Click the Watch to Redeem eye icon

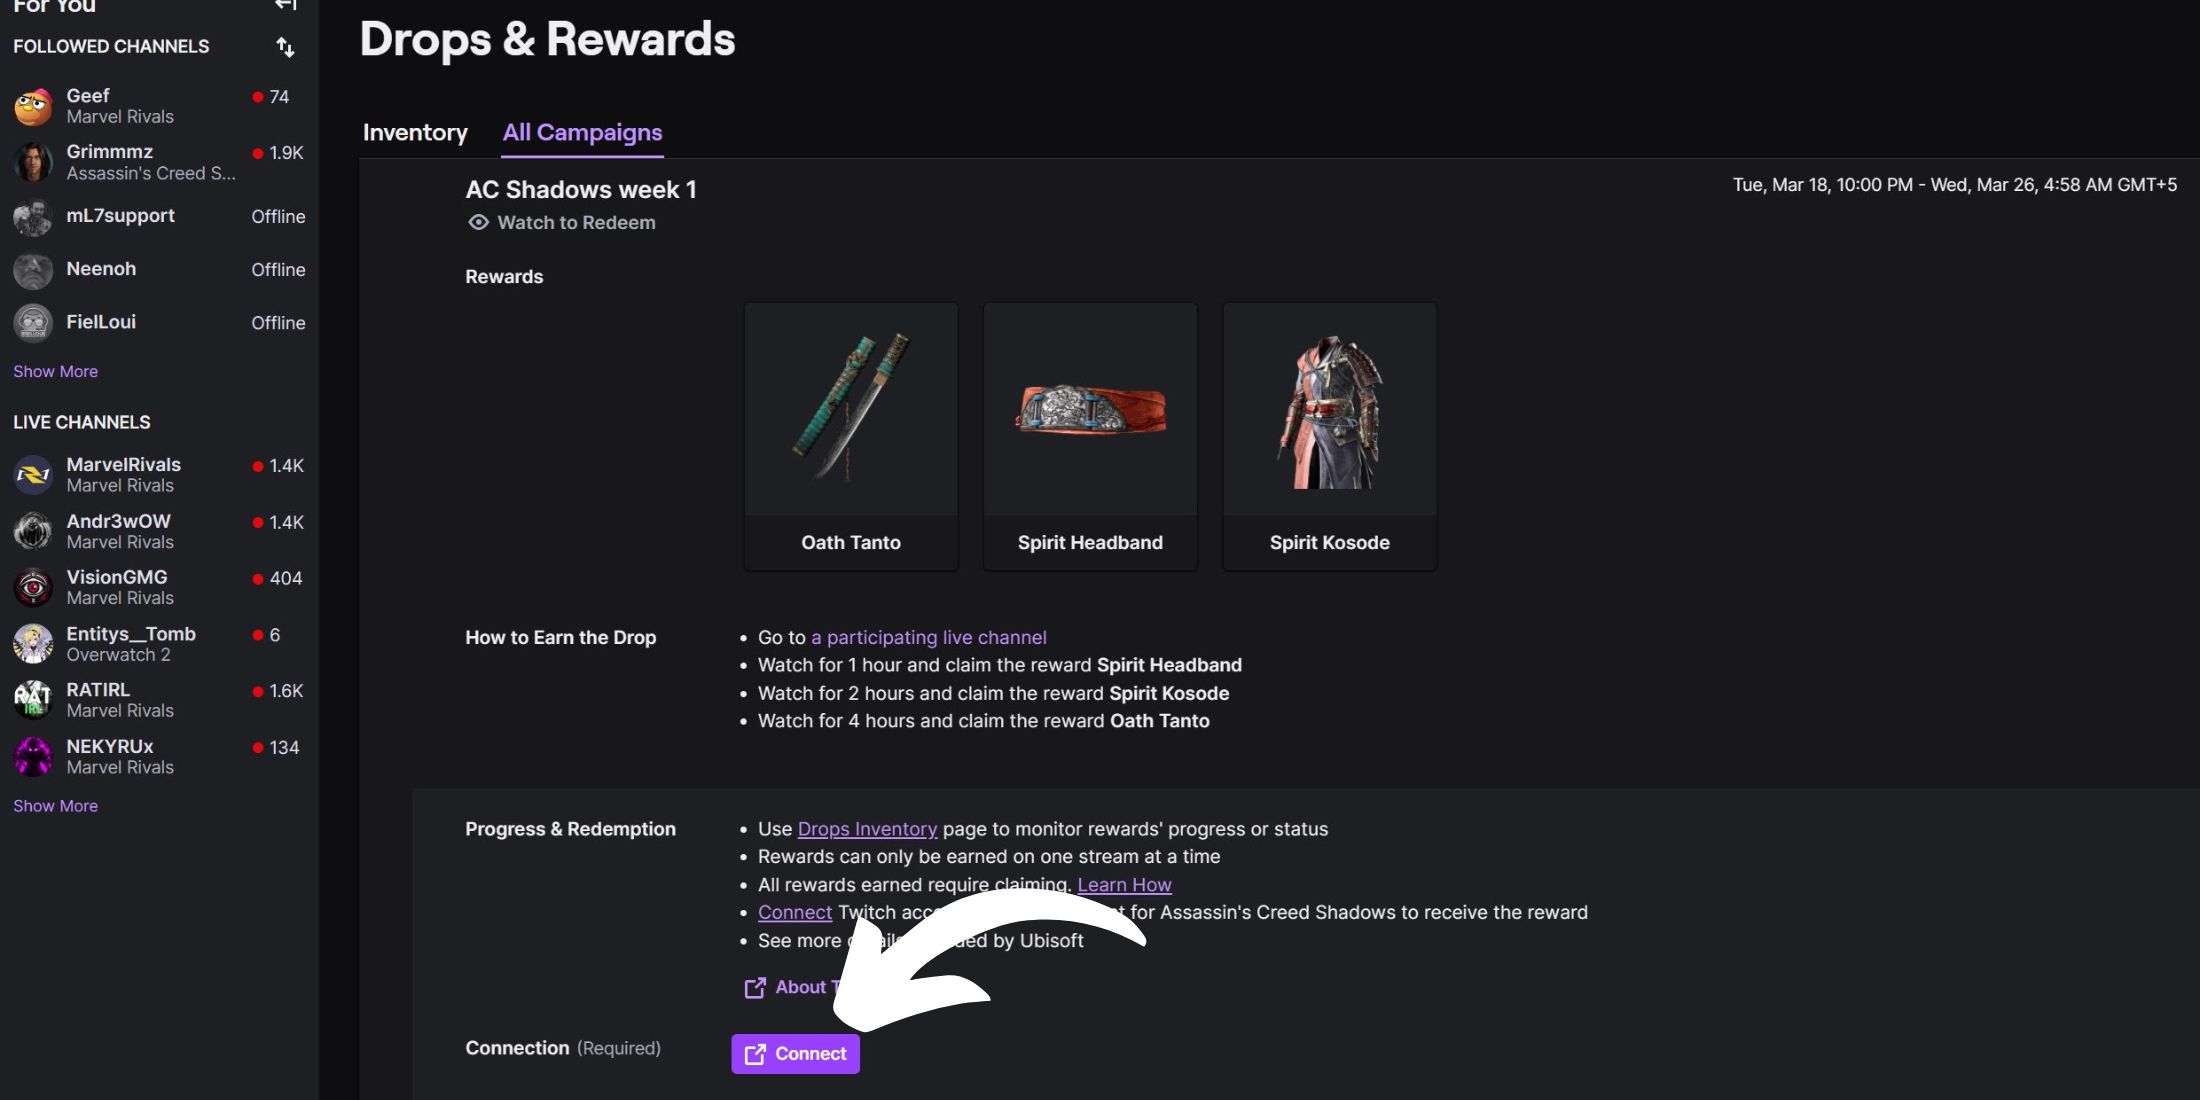(x=479, y=223)
